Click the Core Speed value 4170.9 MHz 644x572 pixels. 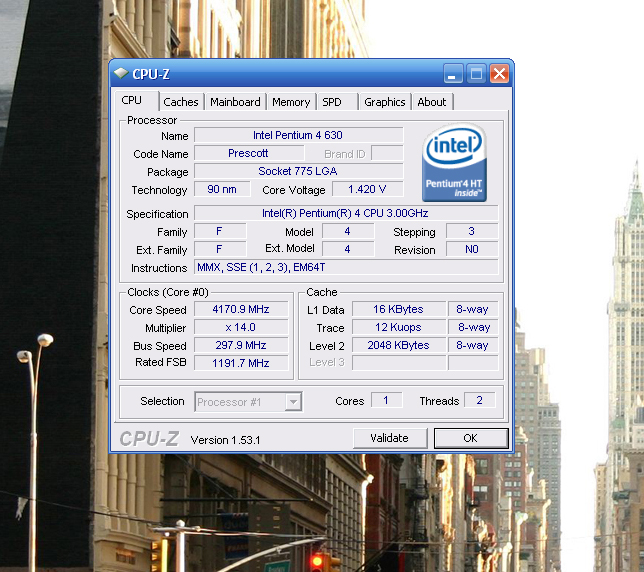click(x=241, y=309)
